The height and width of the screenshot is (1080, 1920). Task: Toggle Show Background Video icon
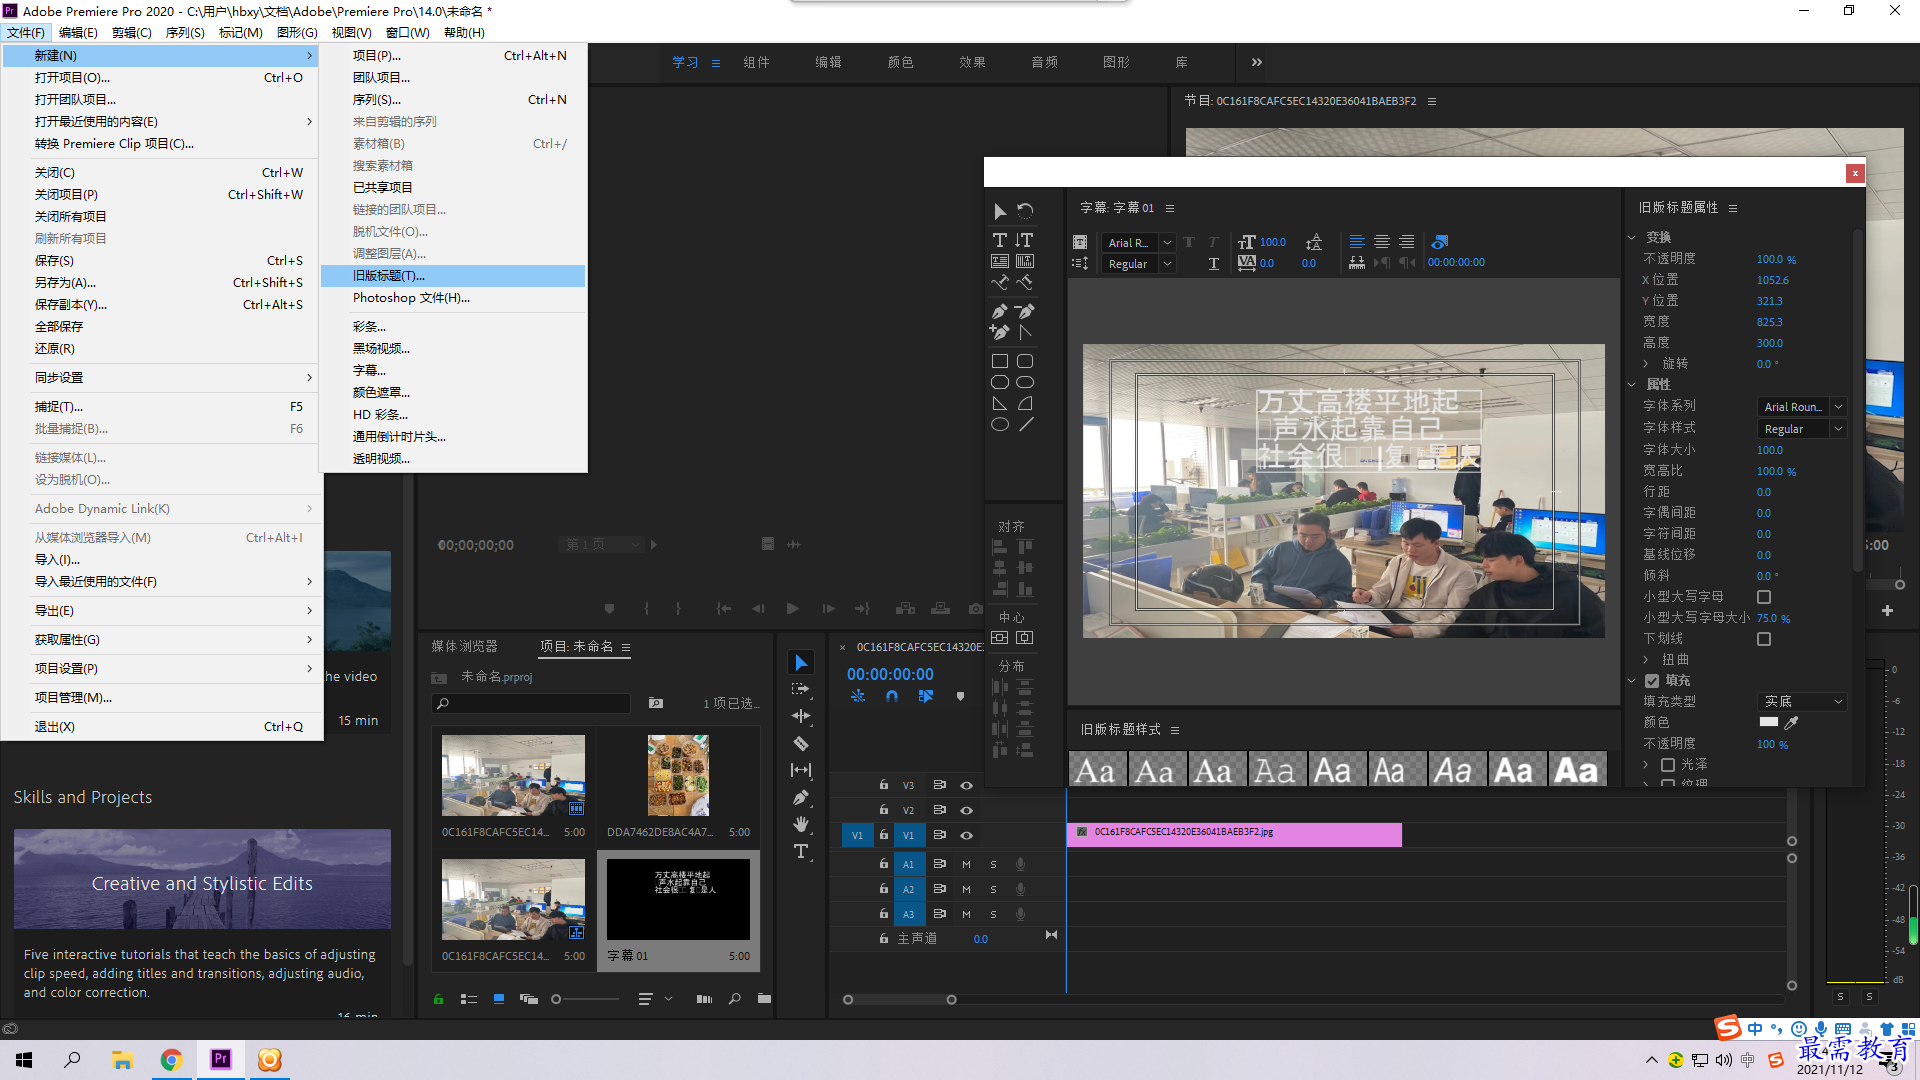click(x=1439, y=242)
